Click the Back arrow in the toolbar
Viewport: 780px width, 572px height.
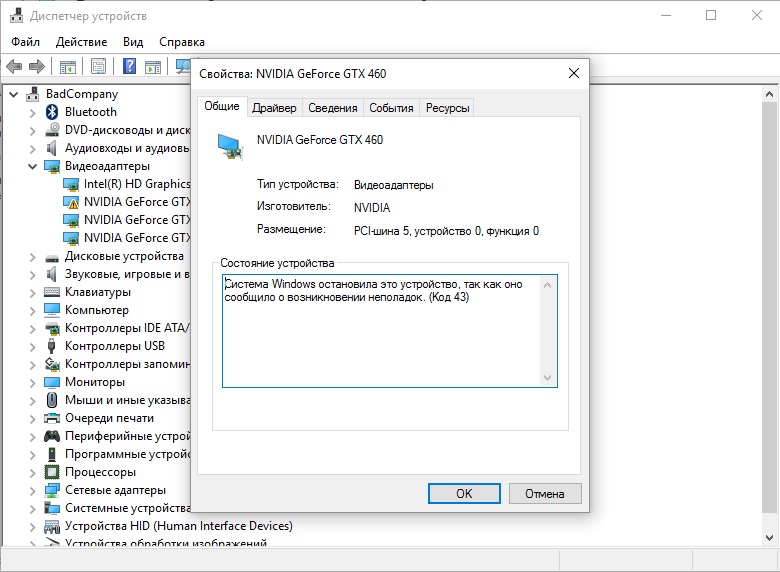14,67
